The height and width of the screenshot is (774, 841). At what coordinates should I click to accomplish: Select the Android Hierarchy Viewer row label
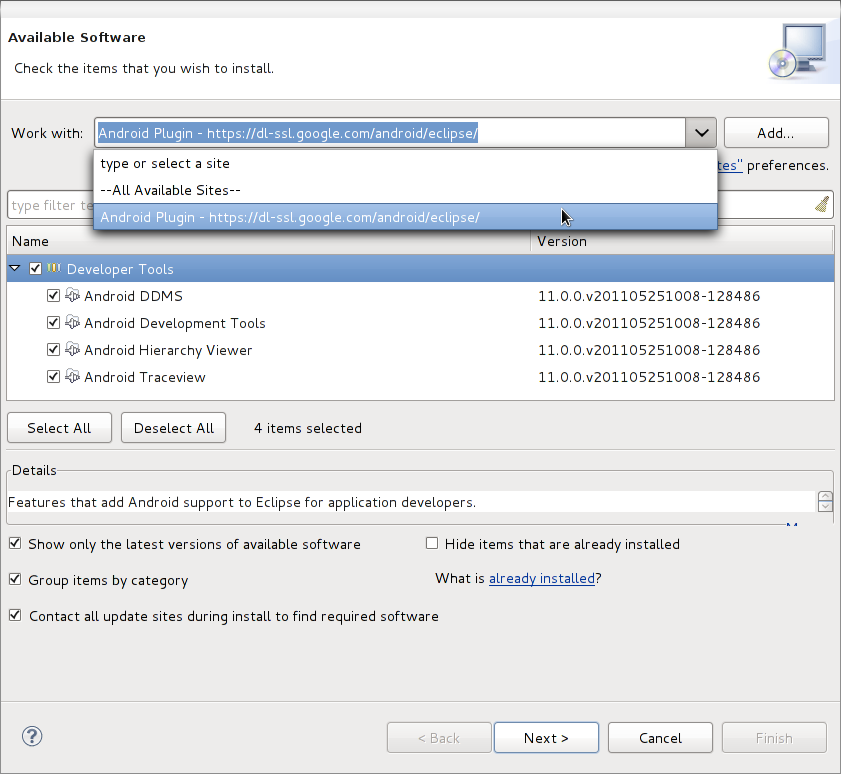[x=168, y=350]
